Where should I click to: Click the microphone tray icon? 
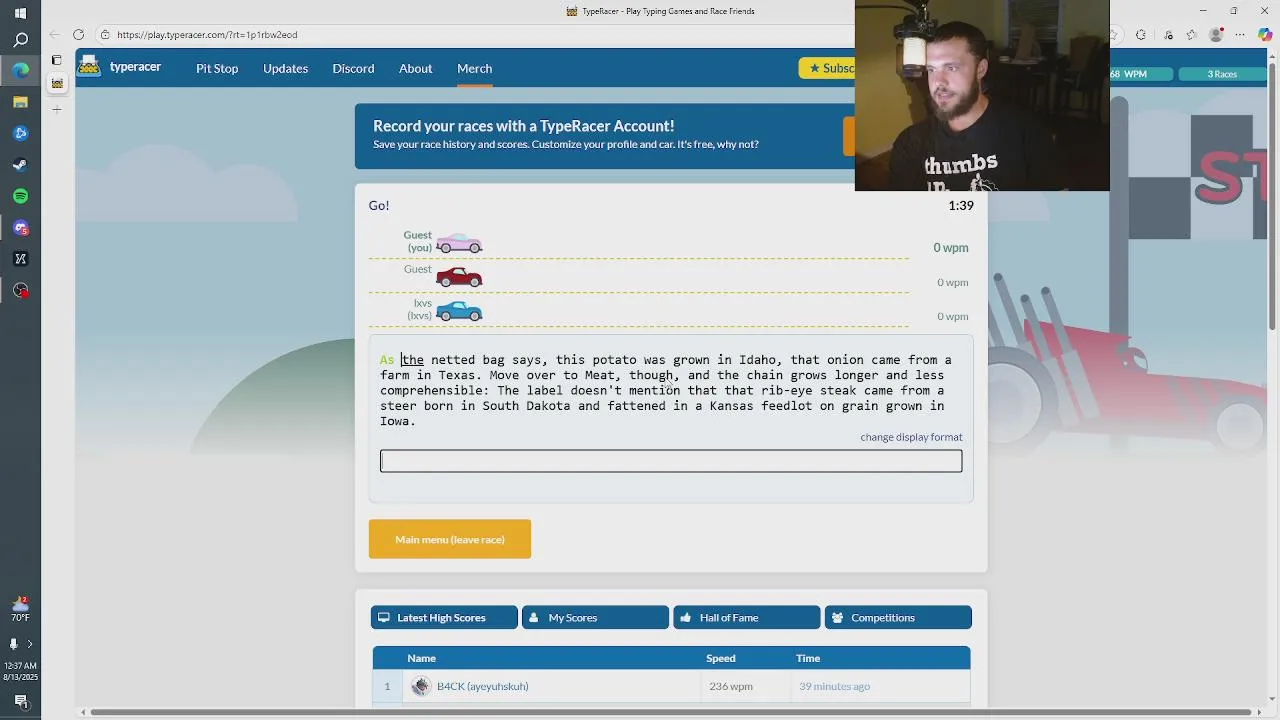(x=13, y=645)
